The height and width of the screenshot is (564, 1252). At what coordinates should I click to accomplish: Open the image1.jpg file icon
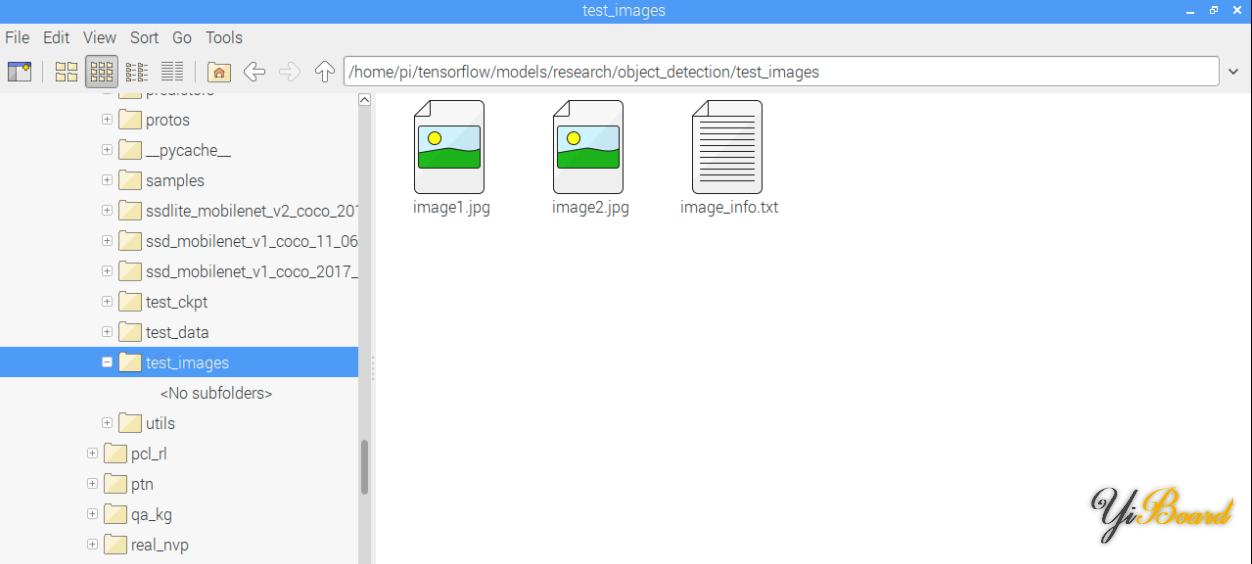(x=449, y=148)
